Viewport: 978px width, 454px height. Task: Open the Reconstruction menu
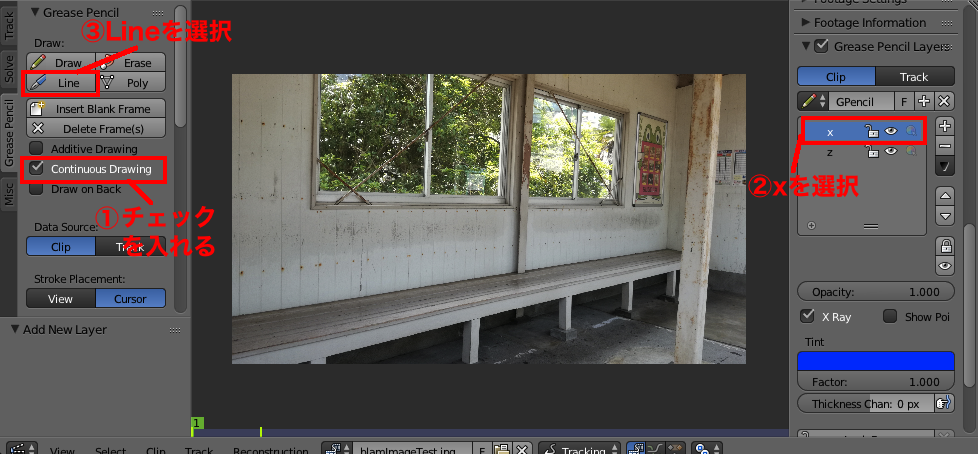pyautogui.click(x=271, y=450)
